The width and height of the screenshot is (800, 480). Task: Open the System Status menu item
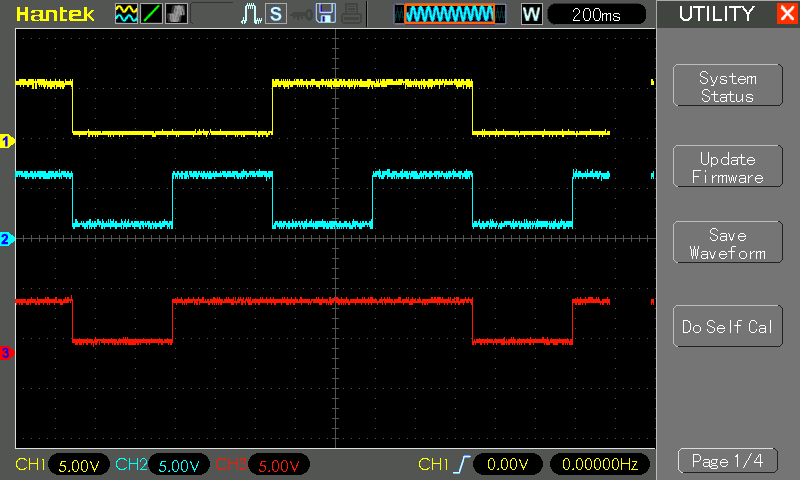tap(727, 87)
